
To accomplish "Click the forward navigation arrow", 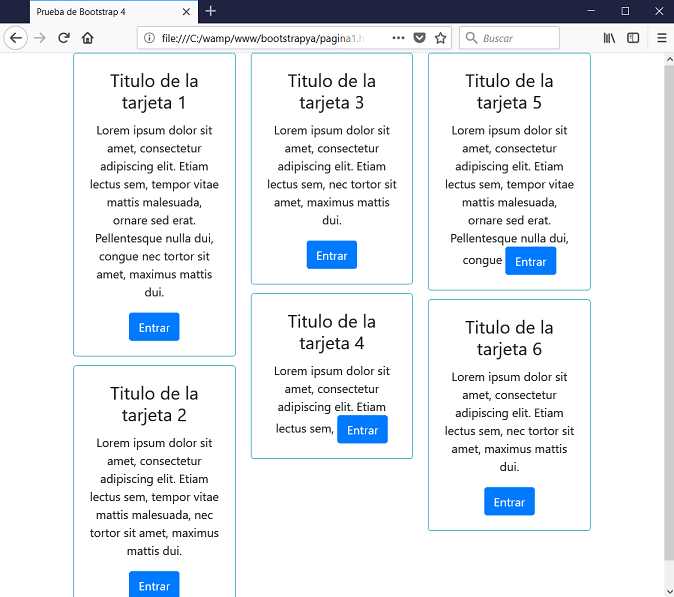I will pos(40,38).
